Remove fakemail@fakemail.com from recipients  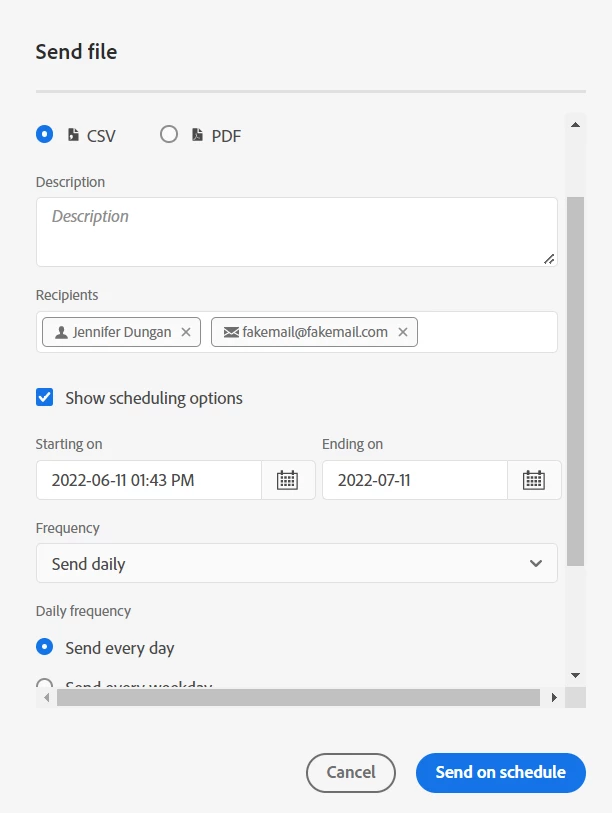pos(402,332)
